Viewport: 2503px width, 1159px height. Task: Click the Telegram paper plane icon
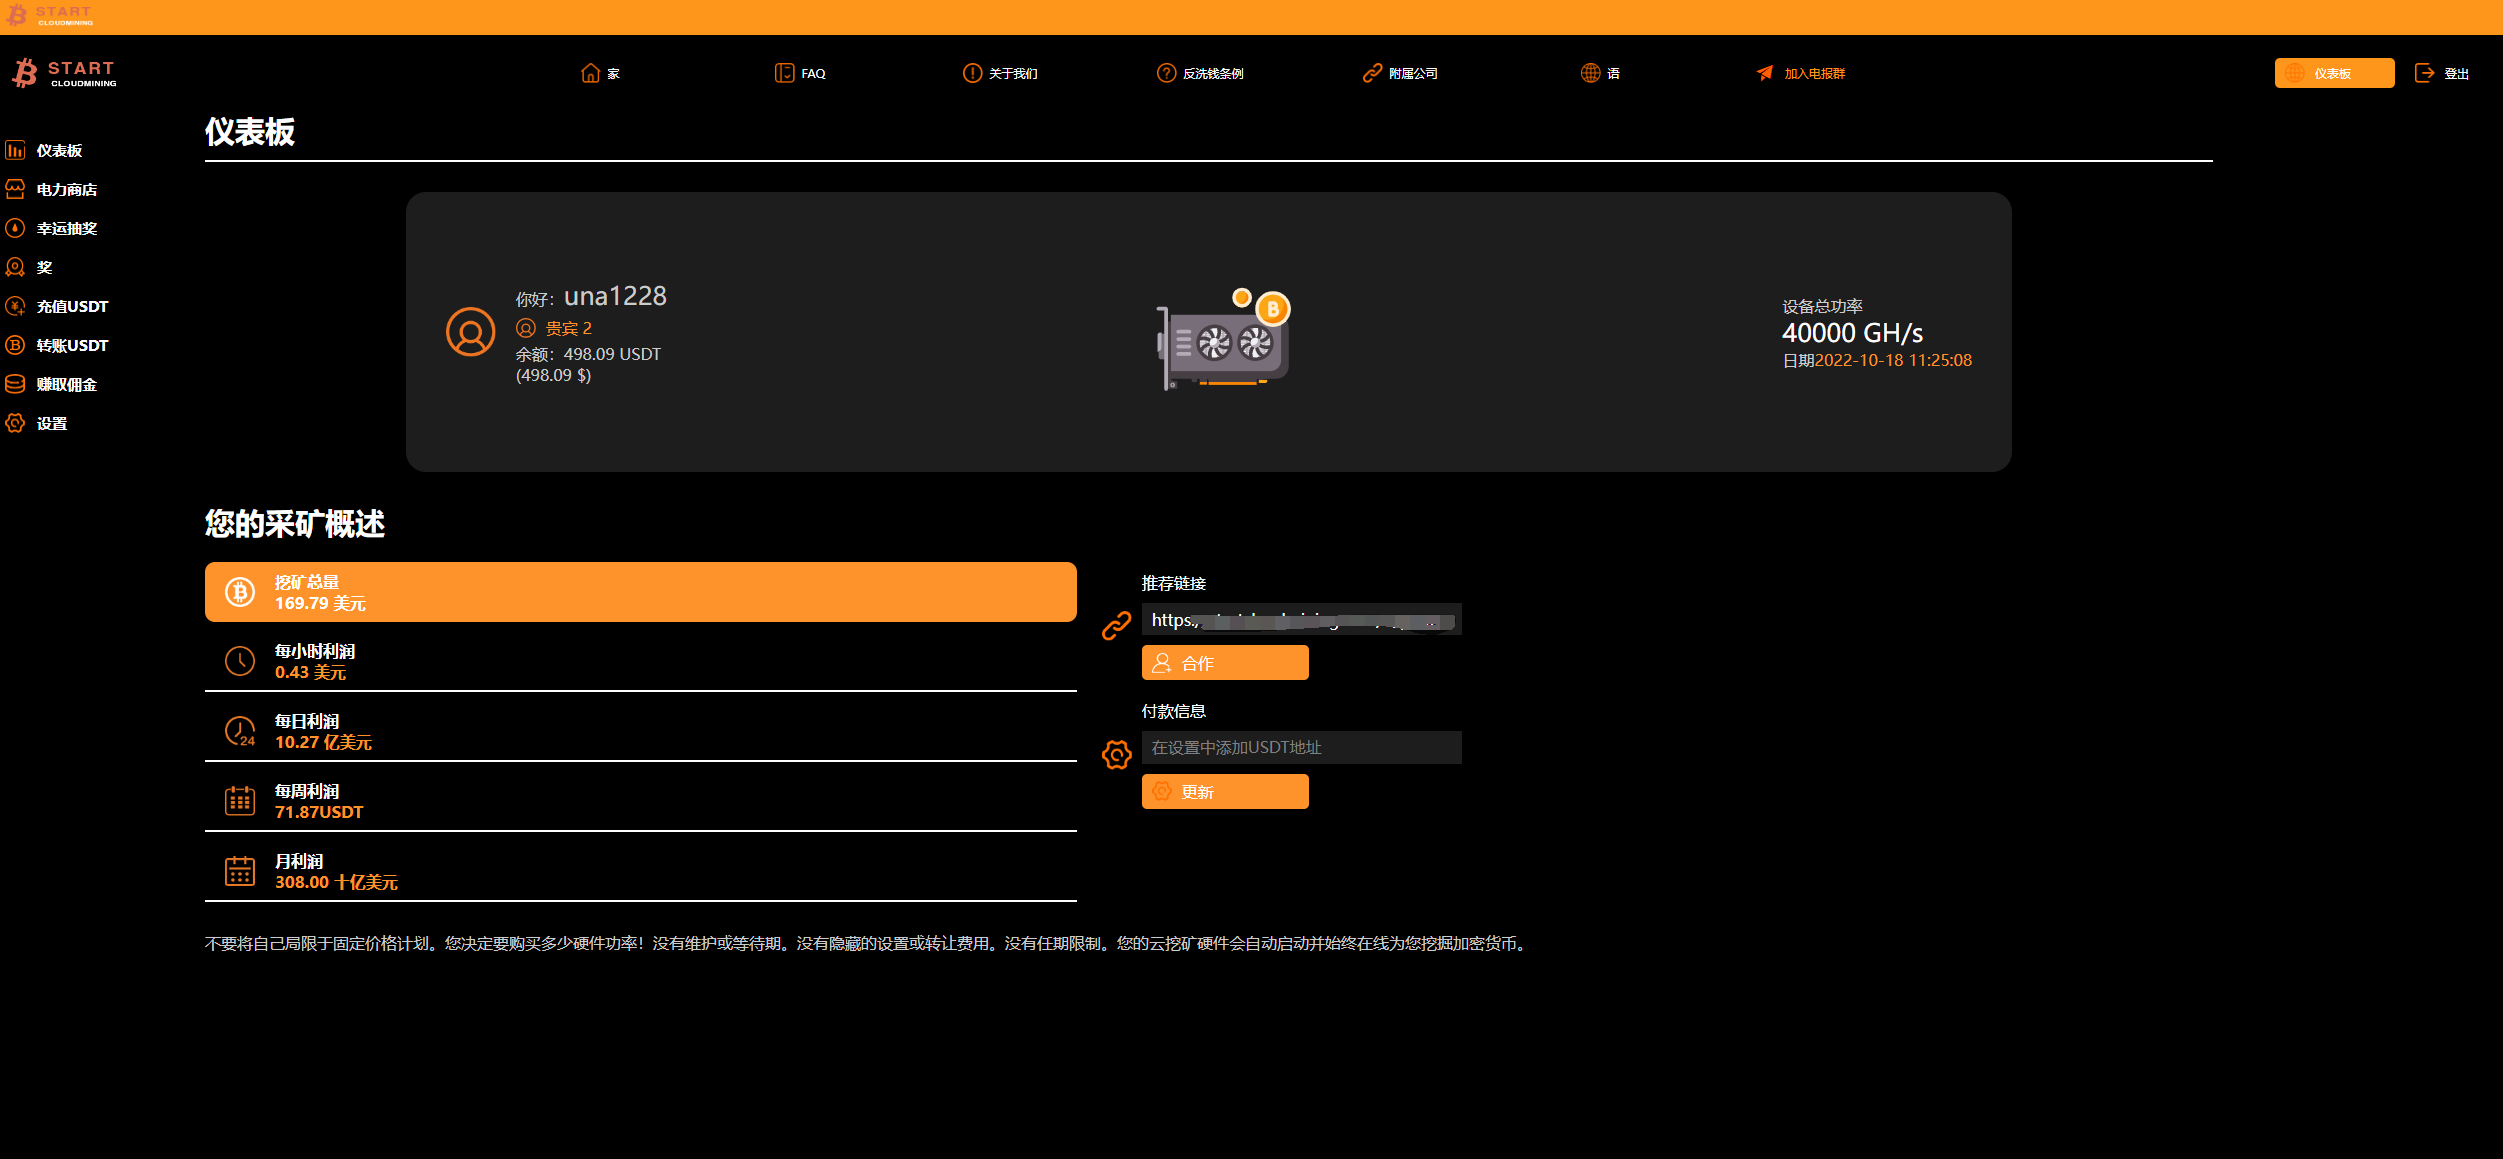point(1764,73)
